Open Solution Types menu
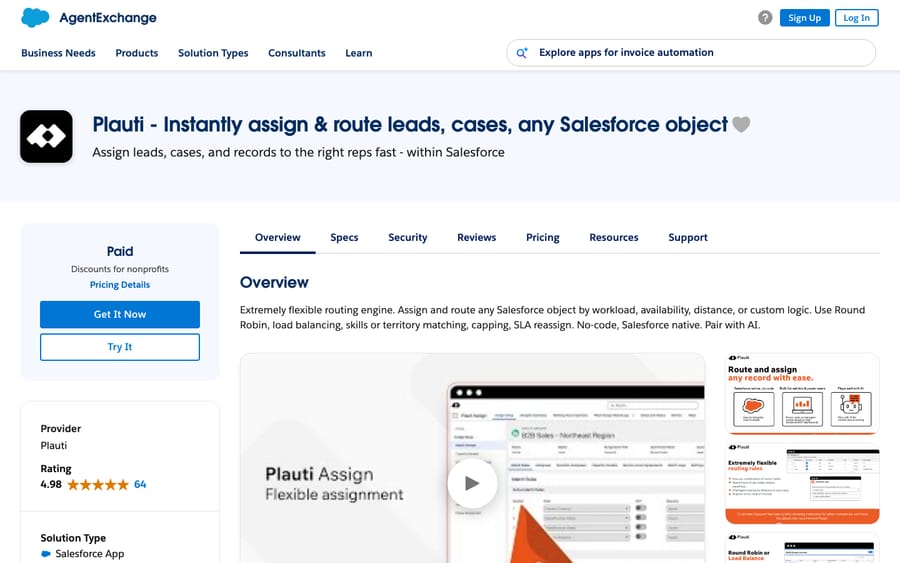The image size is (900, 563). pyautogui.click(x=213, y=53)
